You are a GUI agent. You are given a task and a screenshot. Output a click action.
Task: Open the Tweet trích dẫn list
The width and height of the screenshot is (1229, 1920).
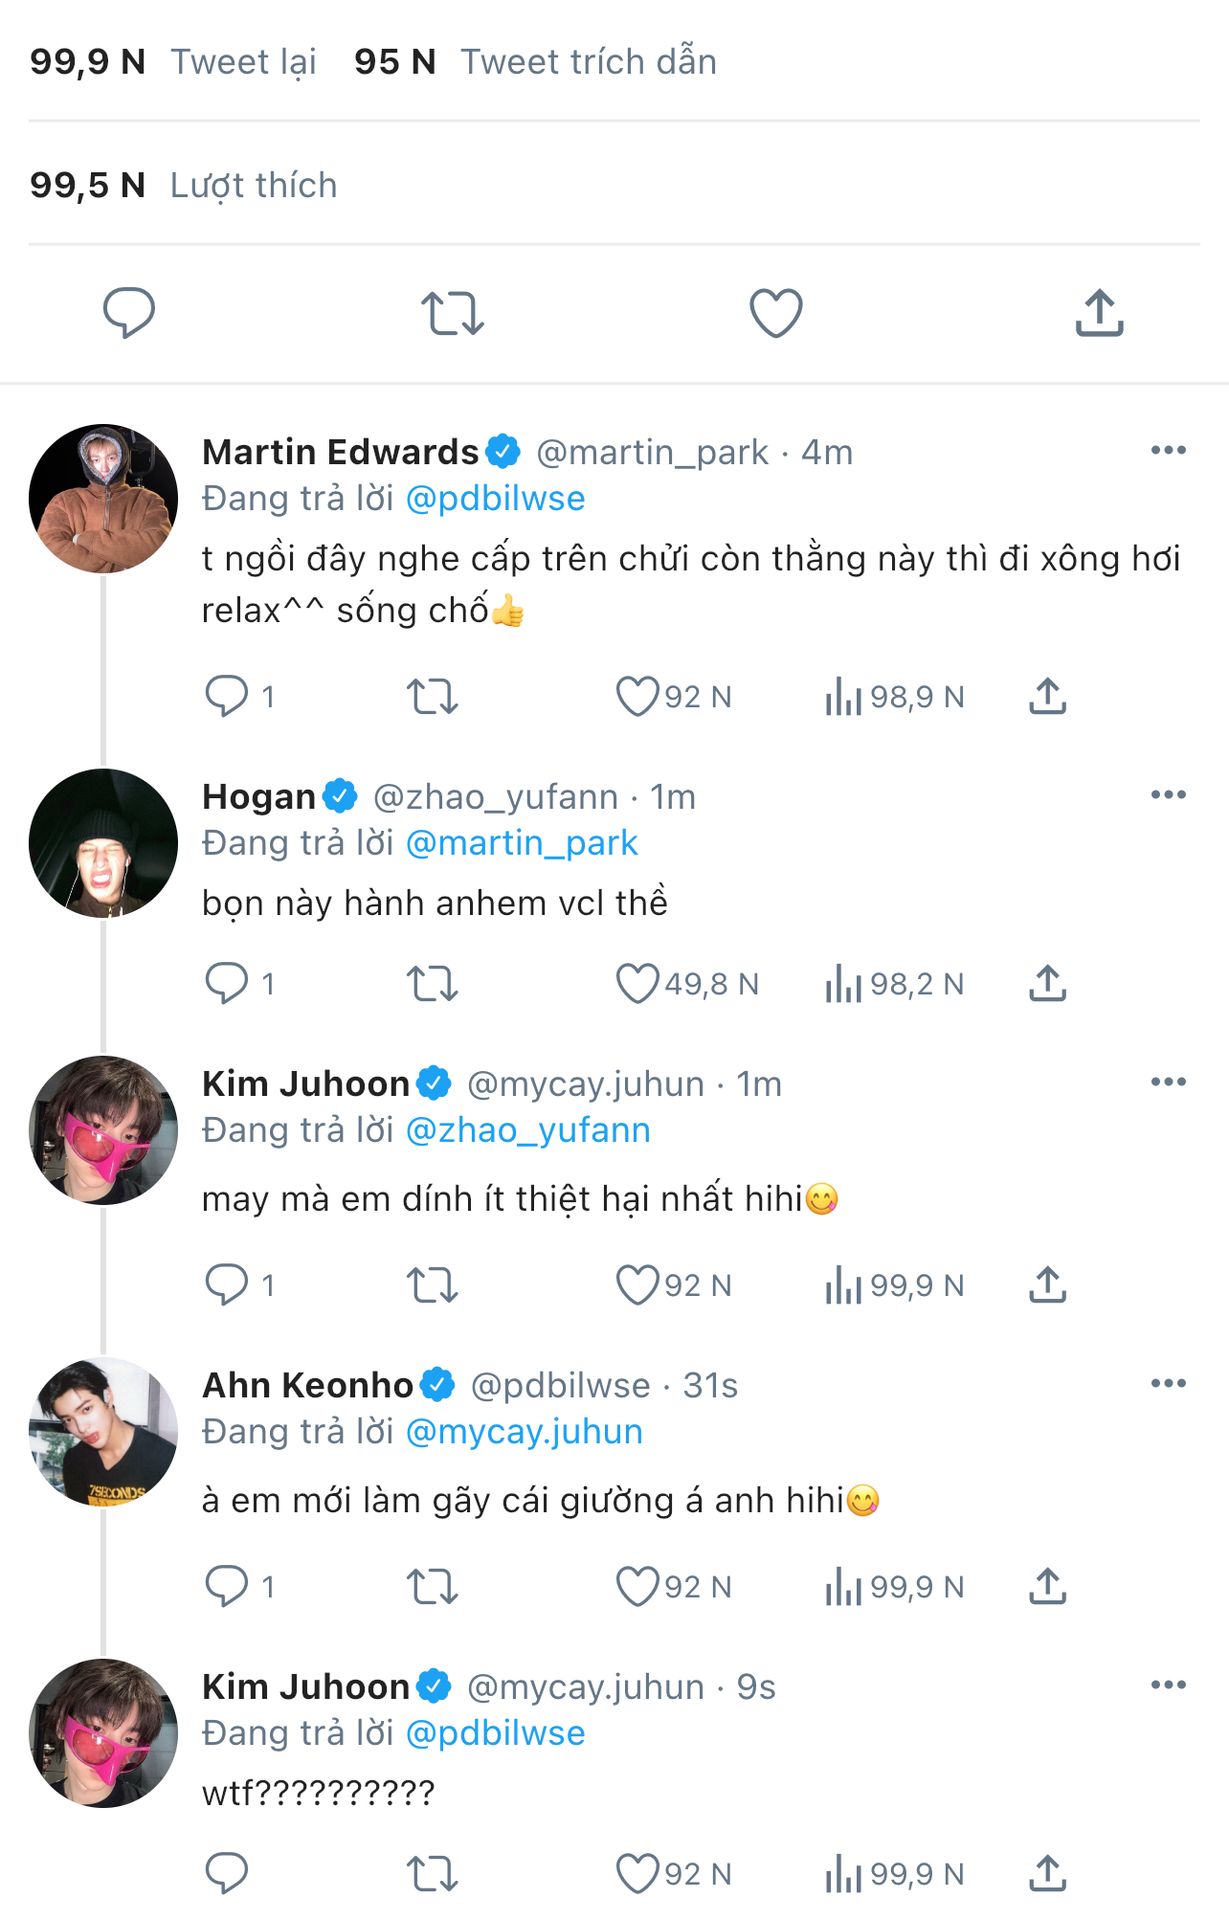(x=588, y=62)
